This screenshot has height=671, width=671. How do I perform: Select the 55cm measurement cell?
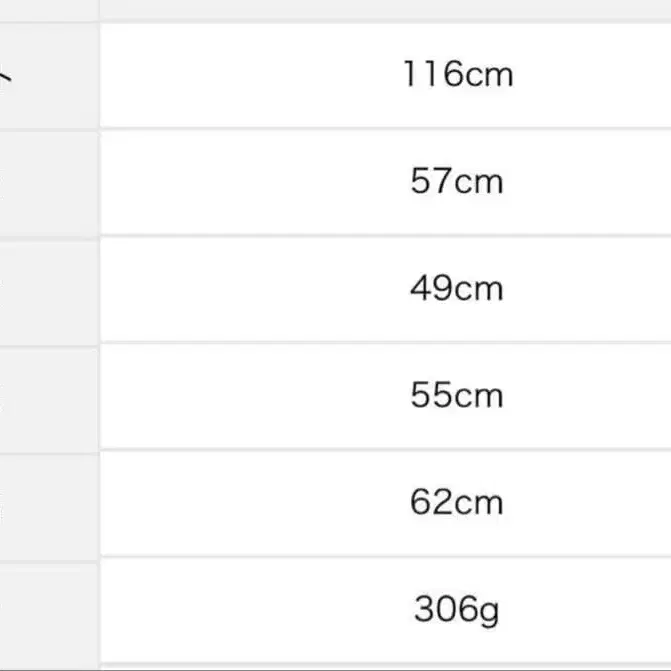click(x=457, y=396)
